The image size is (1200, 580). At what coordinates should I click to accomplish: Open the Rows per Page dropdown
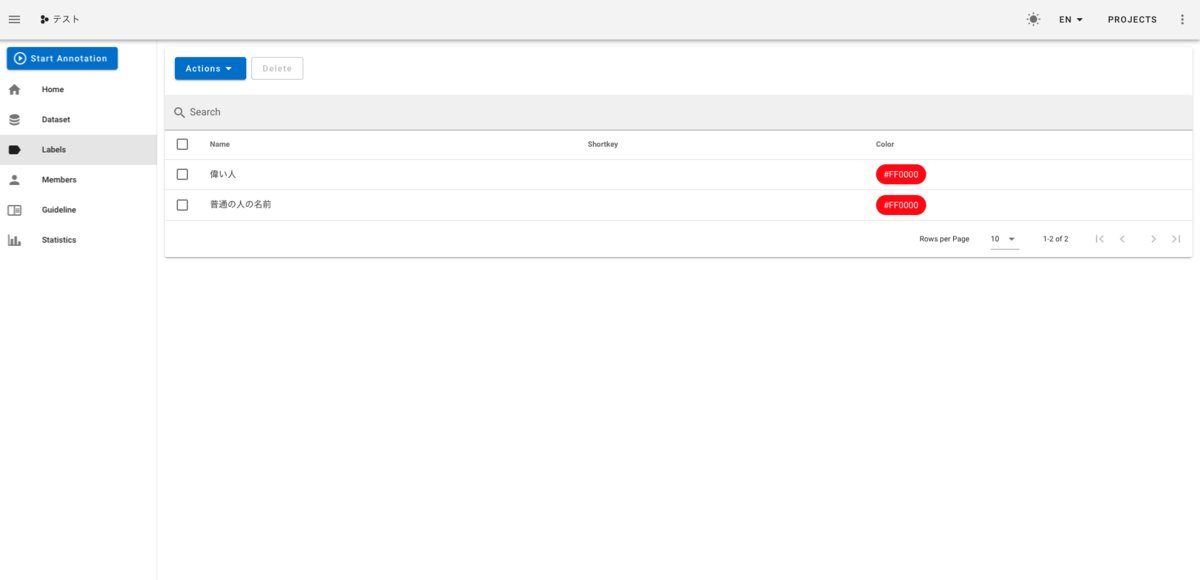1004,239
